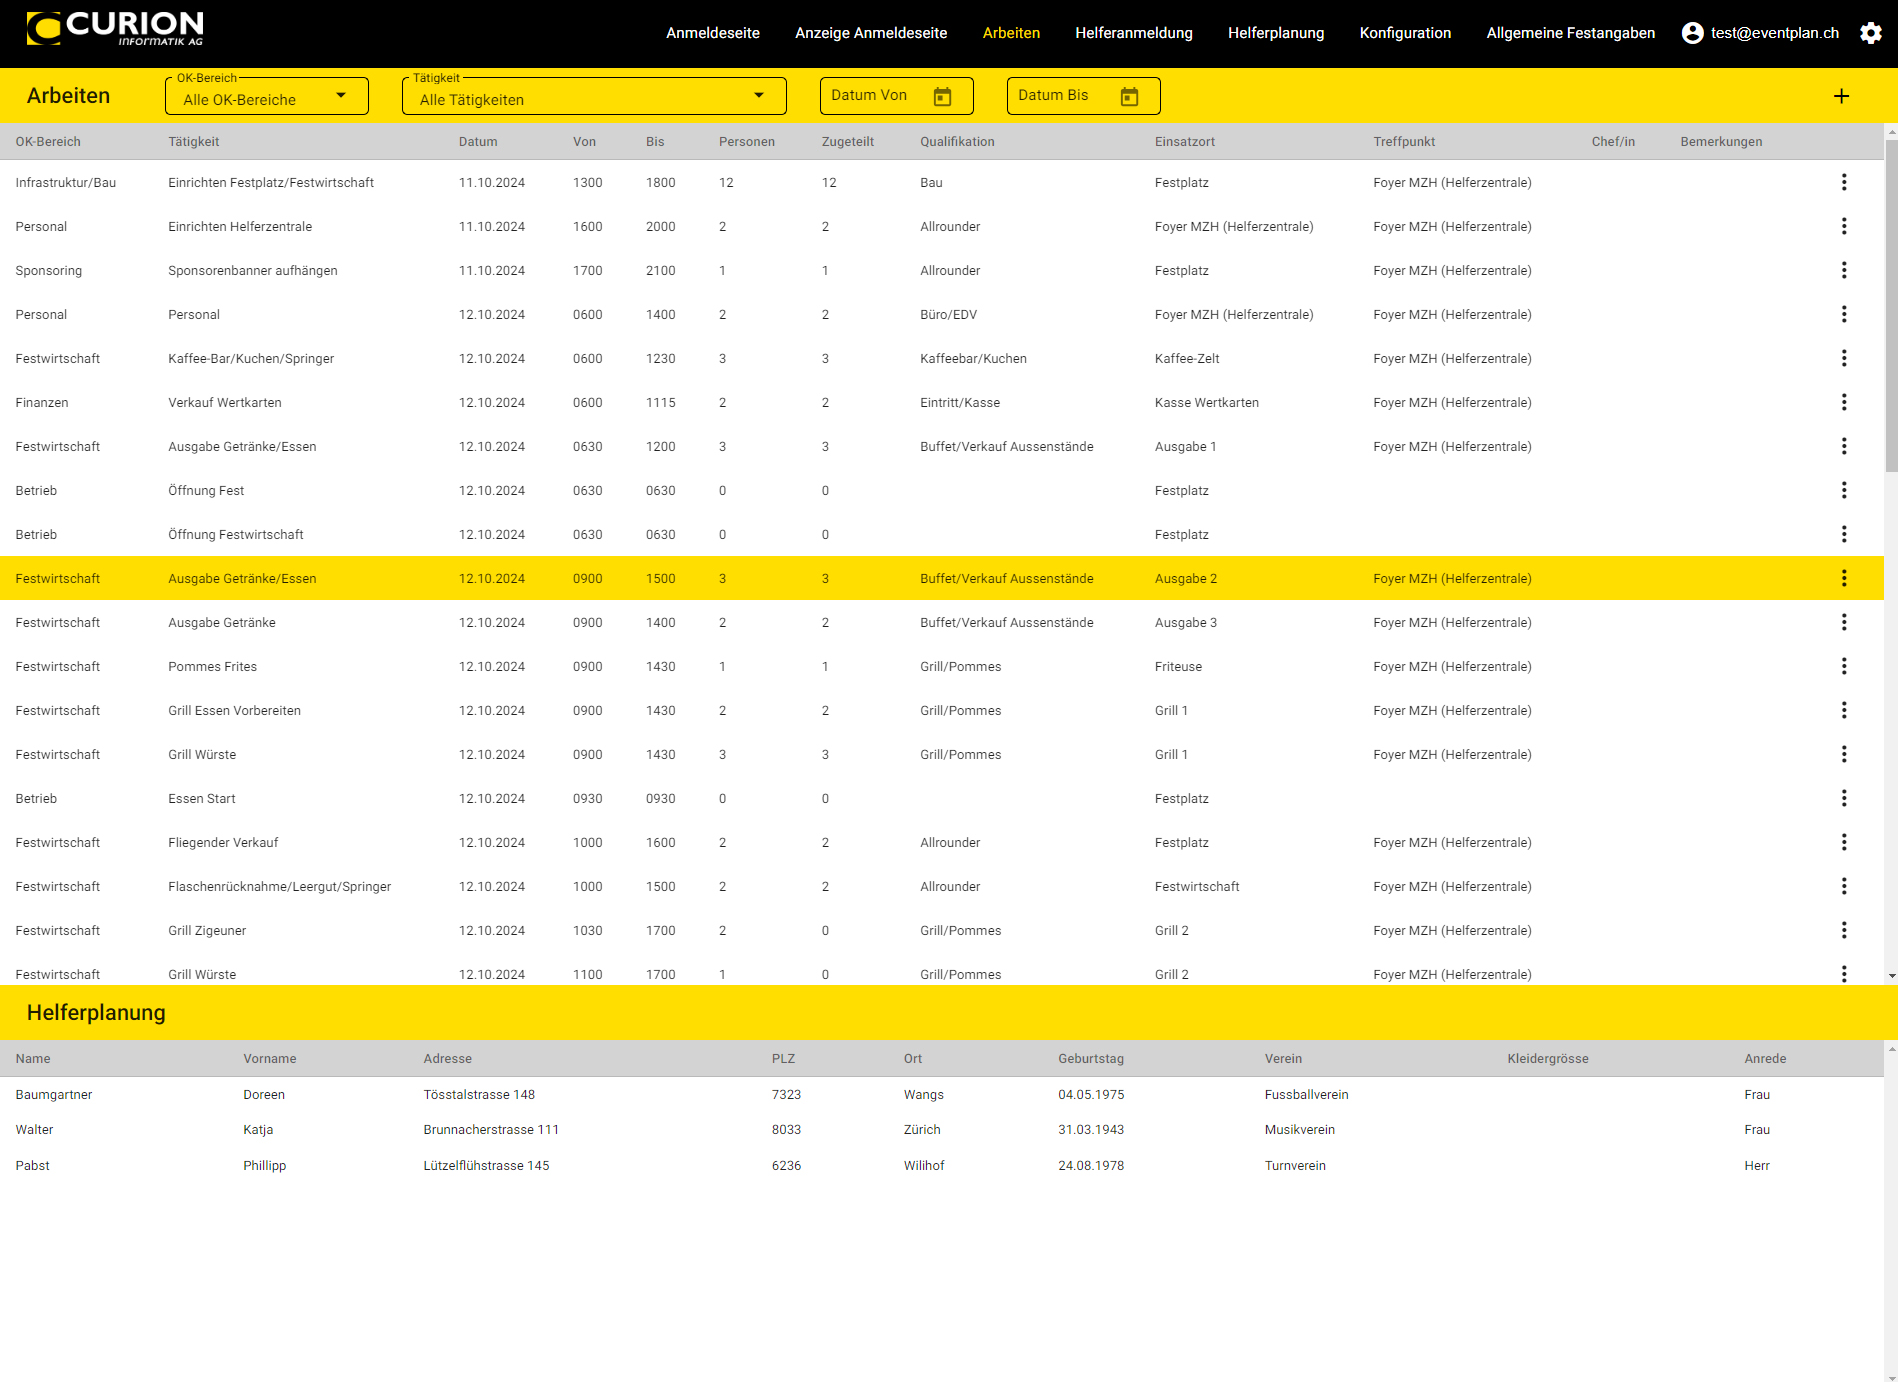Select the Arbeiten menu item
Viewport: 1898px width, 1382px height.
[1011, 33]
